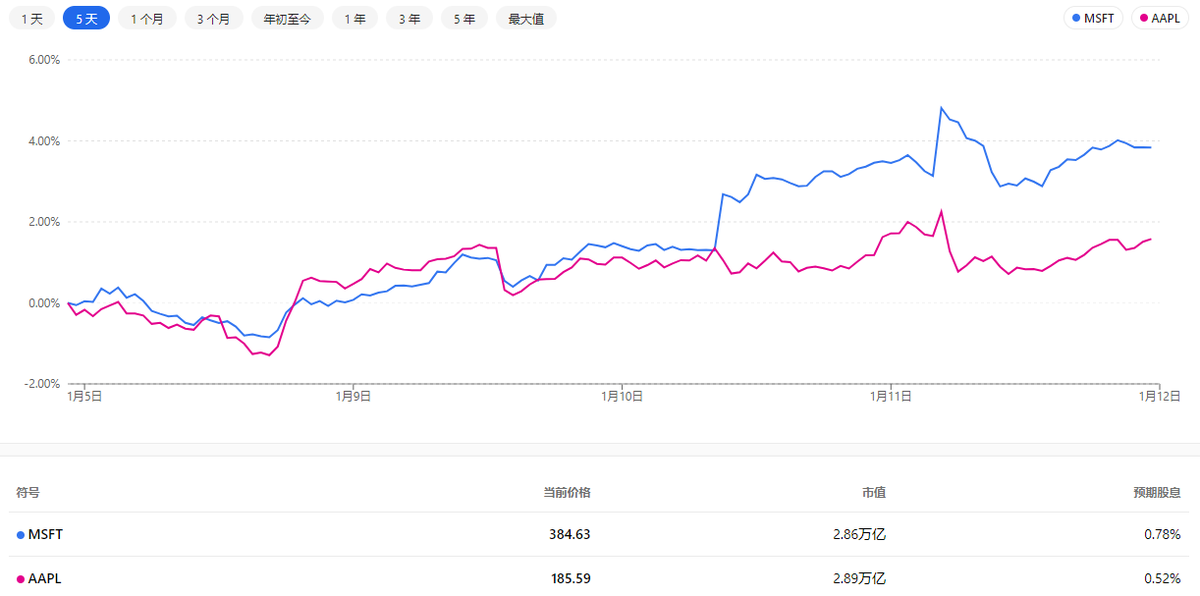Sort by 市值 column header
The width and height of the screenshot is (1200, 596).
(873, 492)
